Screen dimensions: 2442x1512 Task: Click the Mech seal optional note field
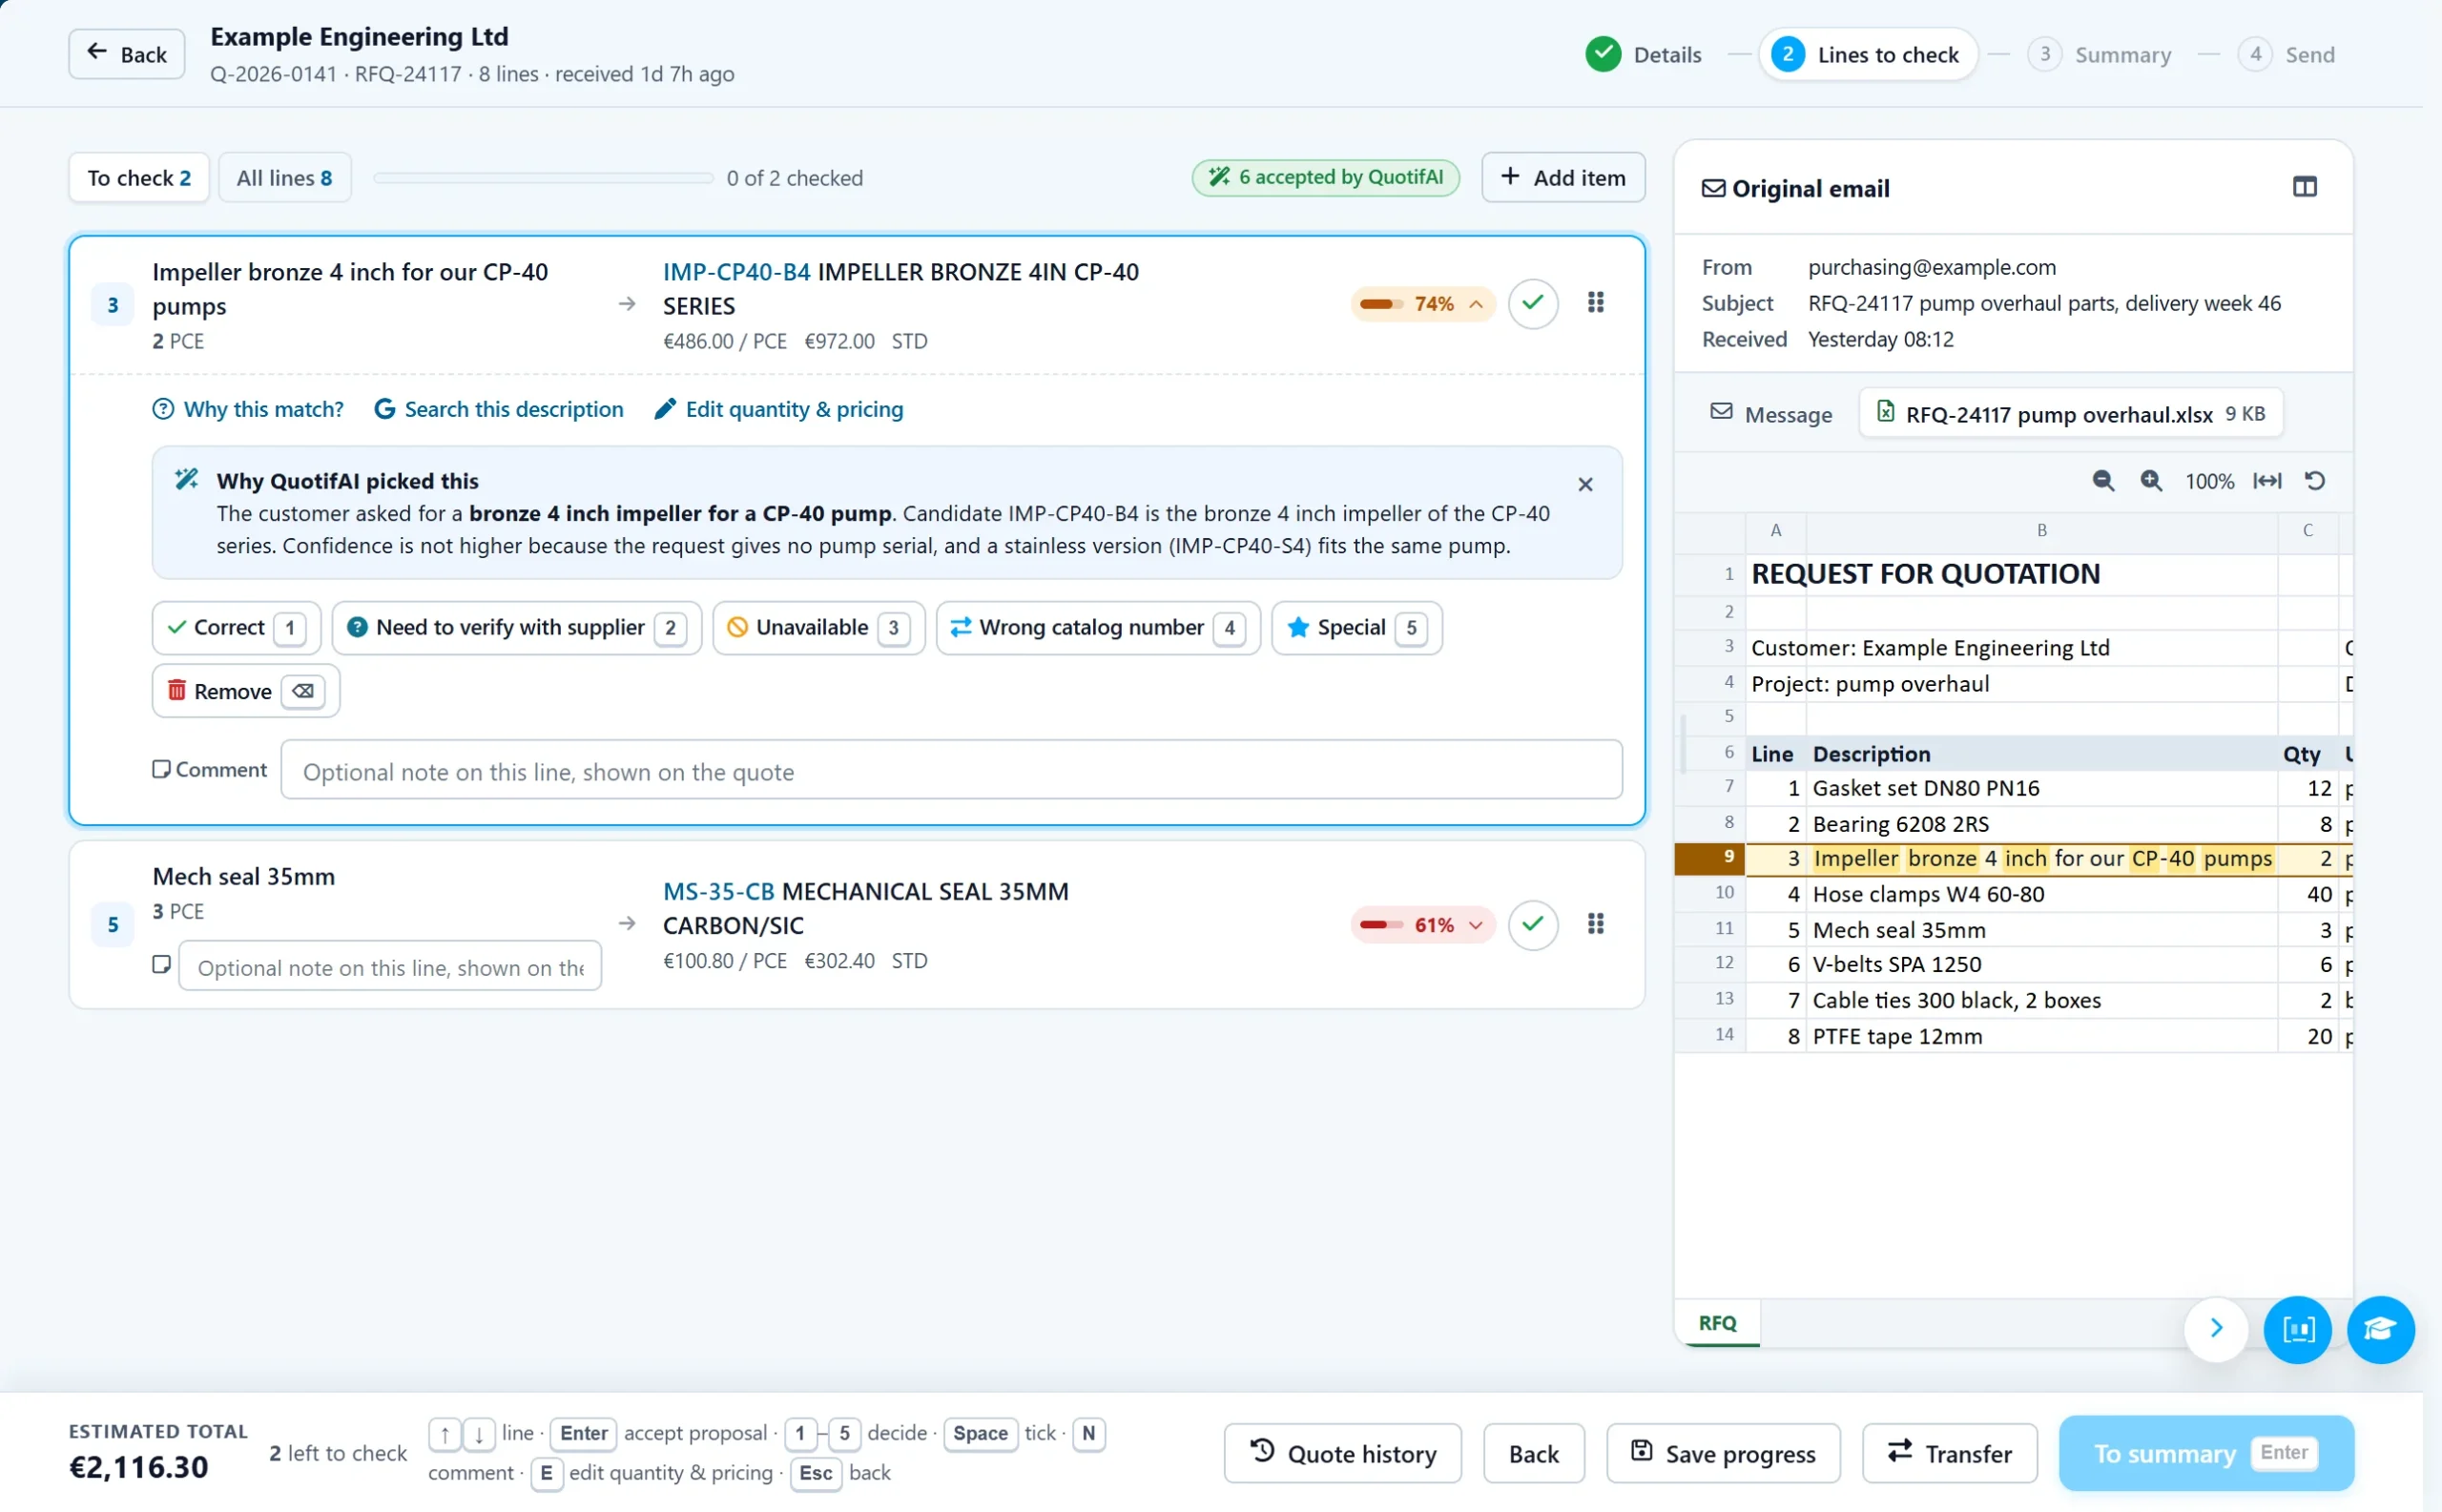(390, 967)
